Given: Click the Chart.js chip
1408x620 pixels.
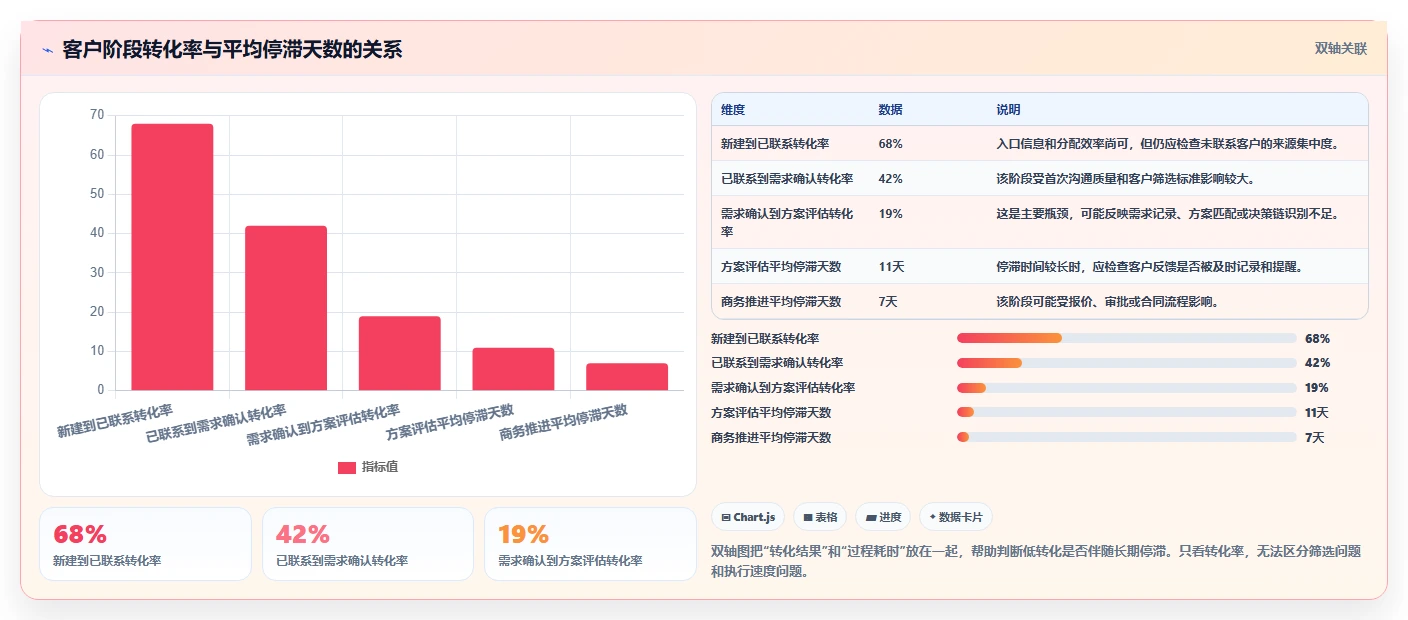Looking at the screenshot, I should click(x=748, y=517).
